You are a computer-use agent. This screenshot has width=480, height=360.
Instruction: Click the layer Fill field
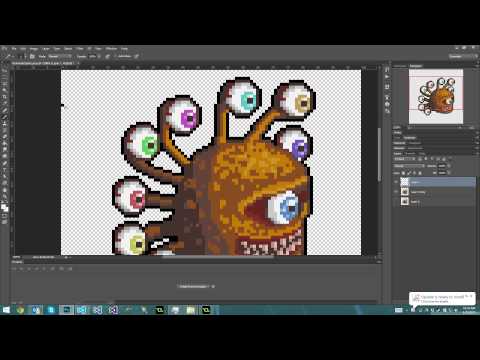[x=442, y=173]
